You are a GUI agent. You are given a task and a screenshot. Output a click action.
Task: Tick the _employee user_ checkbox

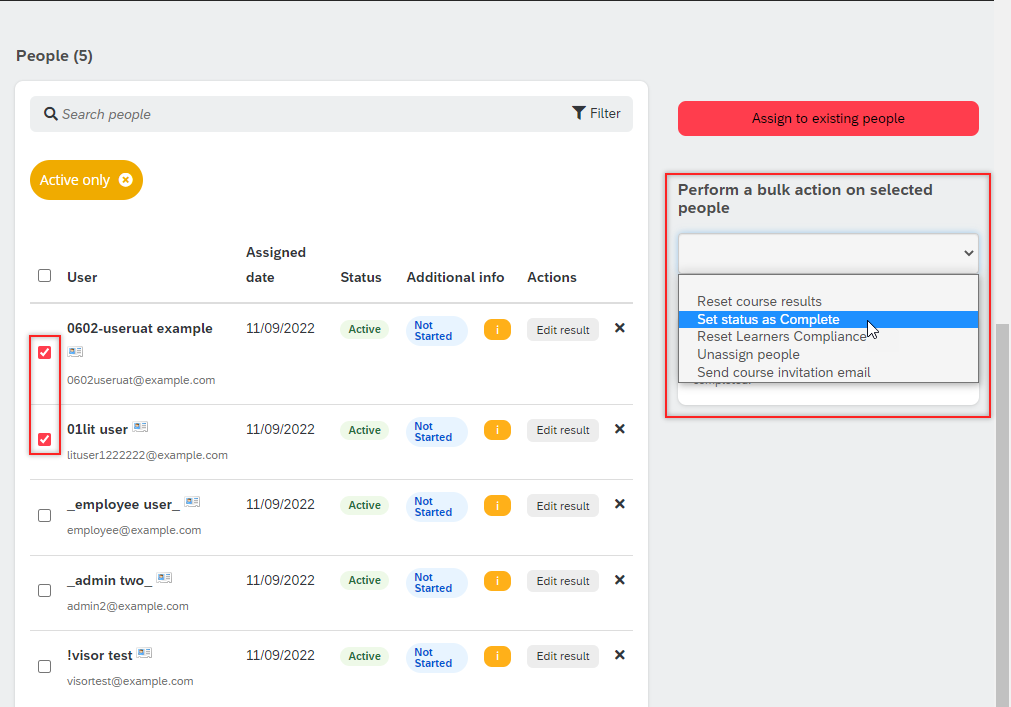tap(44, 516)
